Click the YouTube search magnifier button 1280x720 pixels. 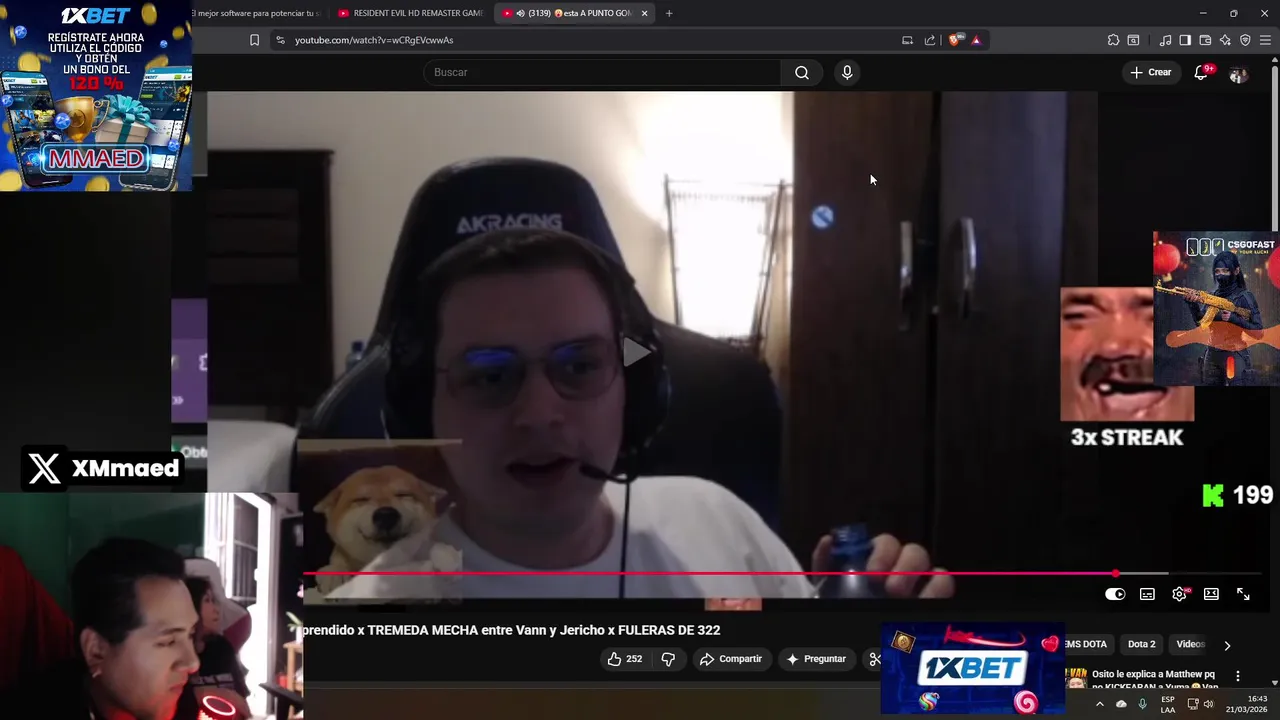tap(802, 72)
